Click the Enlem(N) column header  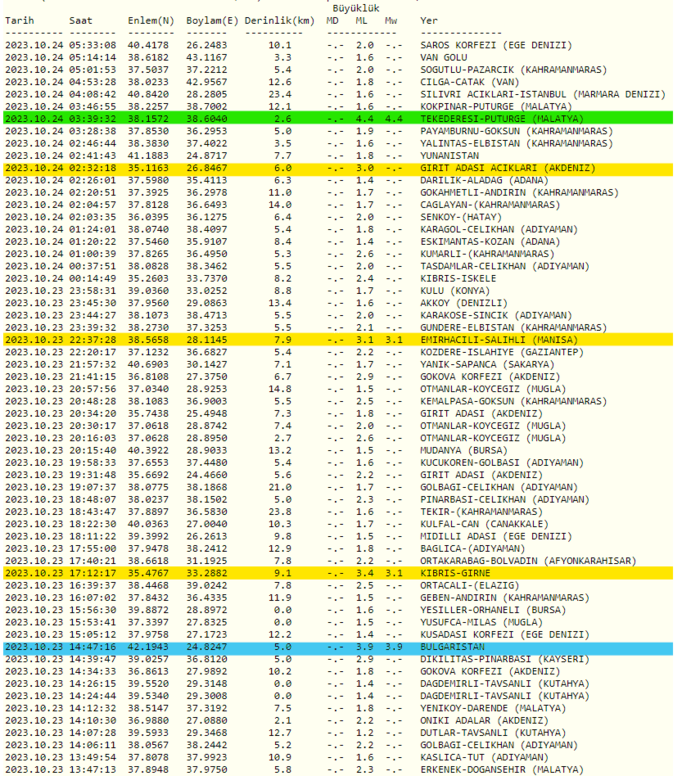point(150,20)
